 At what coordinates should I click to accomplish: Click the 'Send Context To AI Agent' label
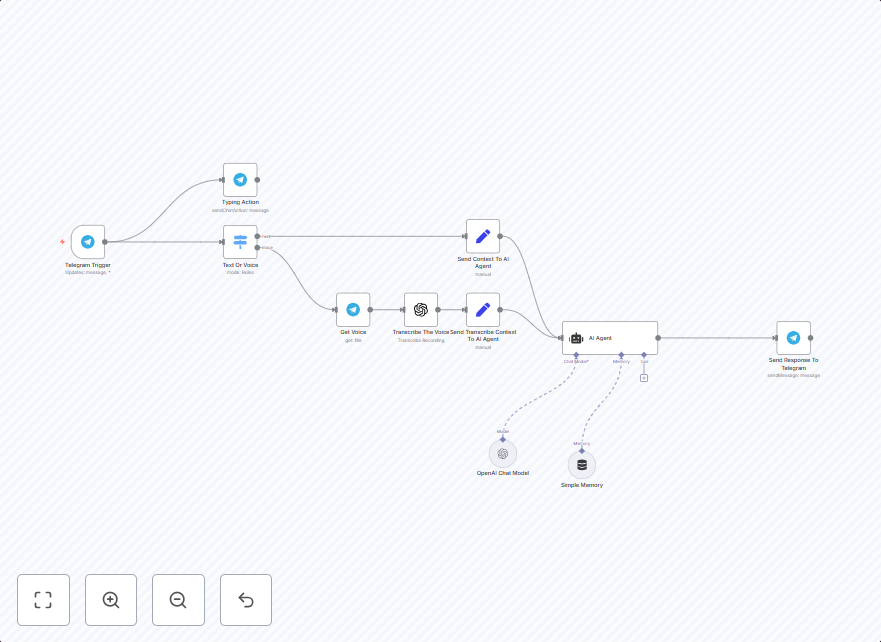(x=483, y=262)
